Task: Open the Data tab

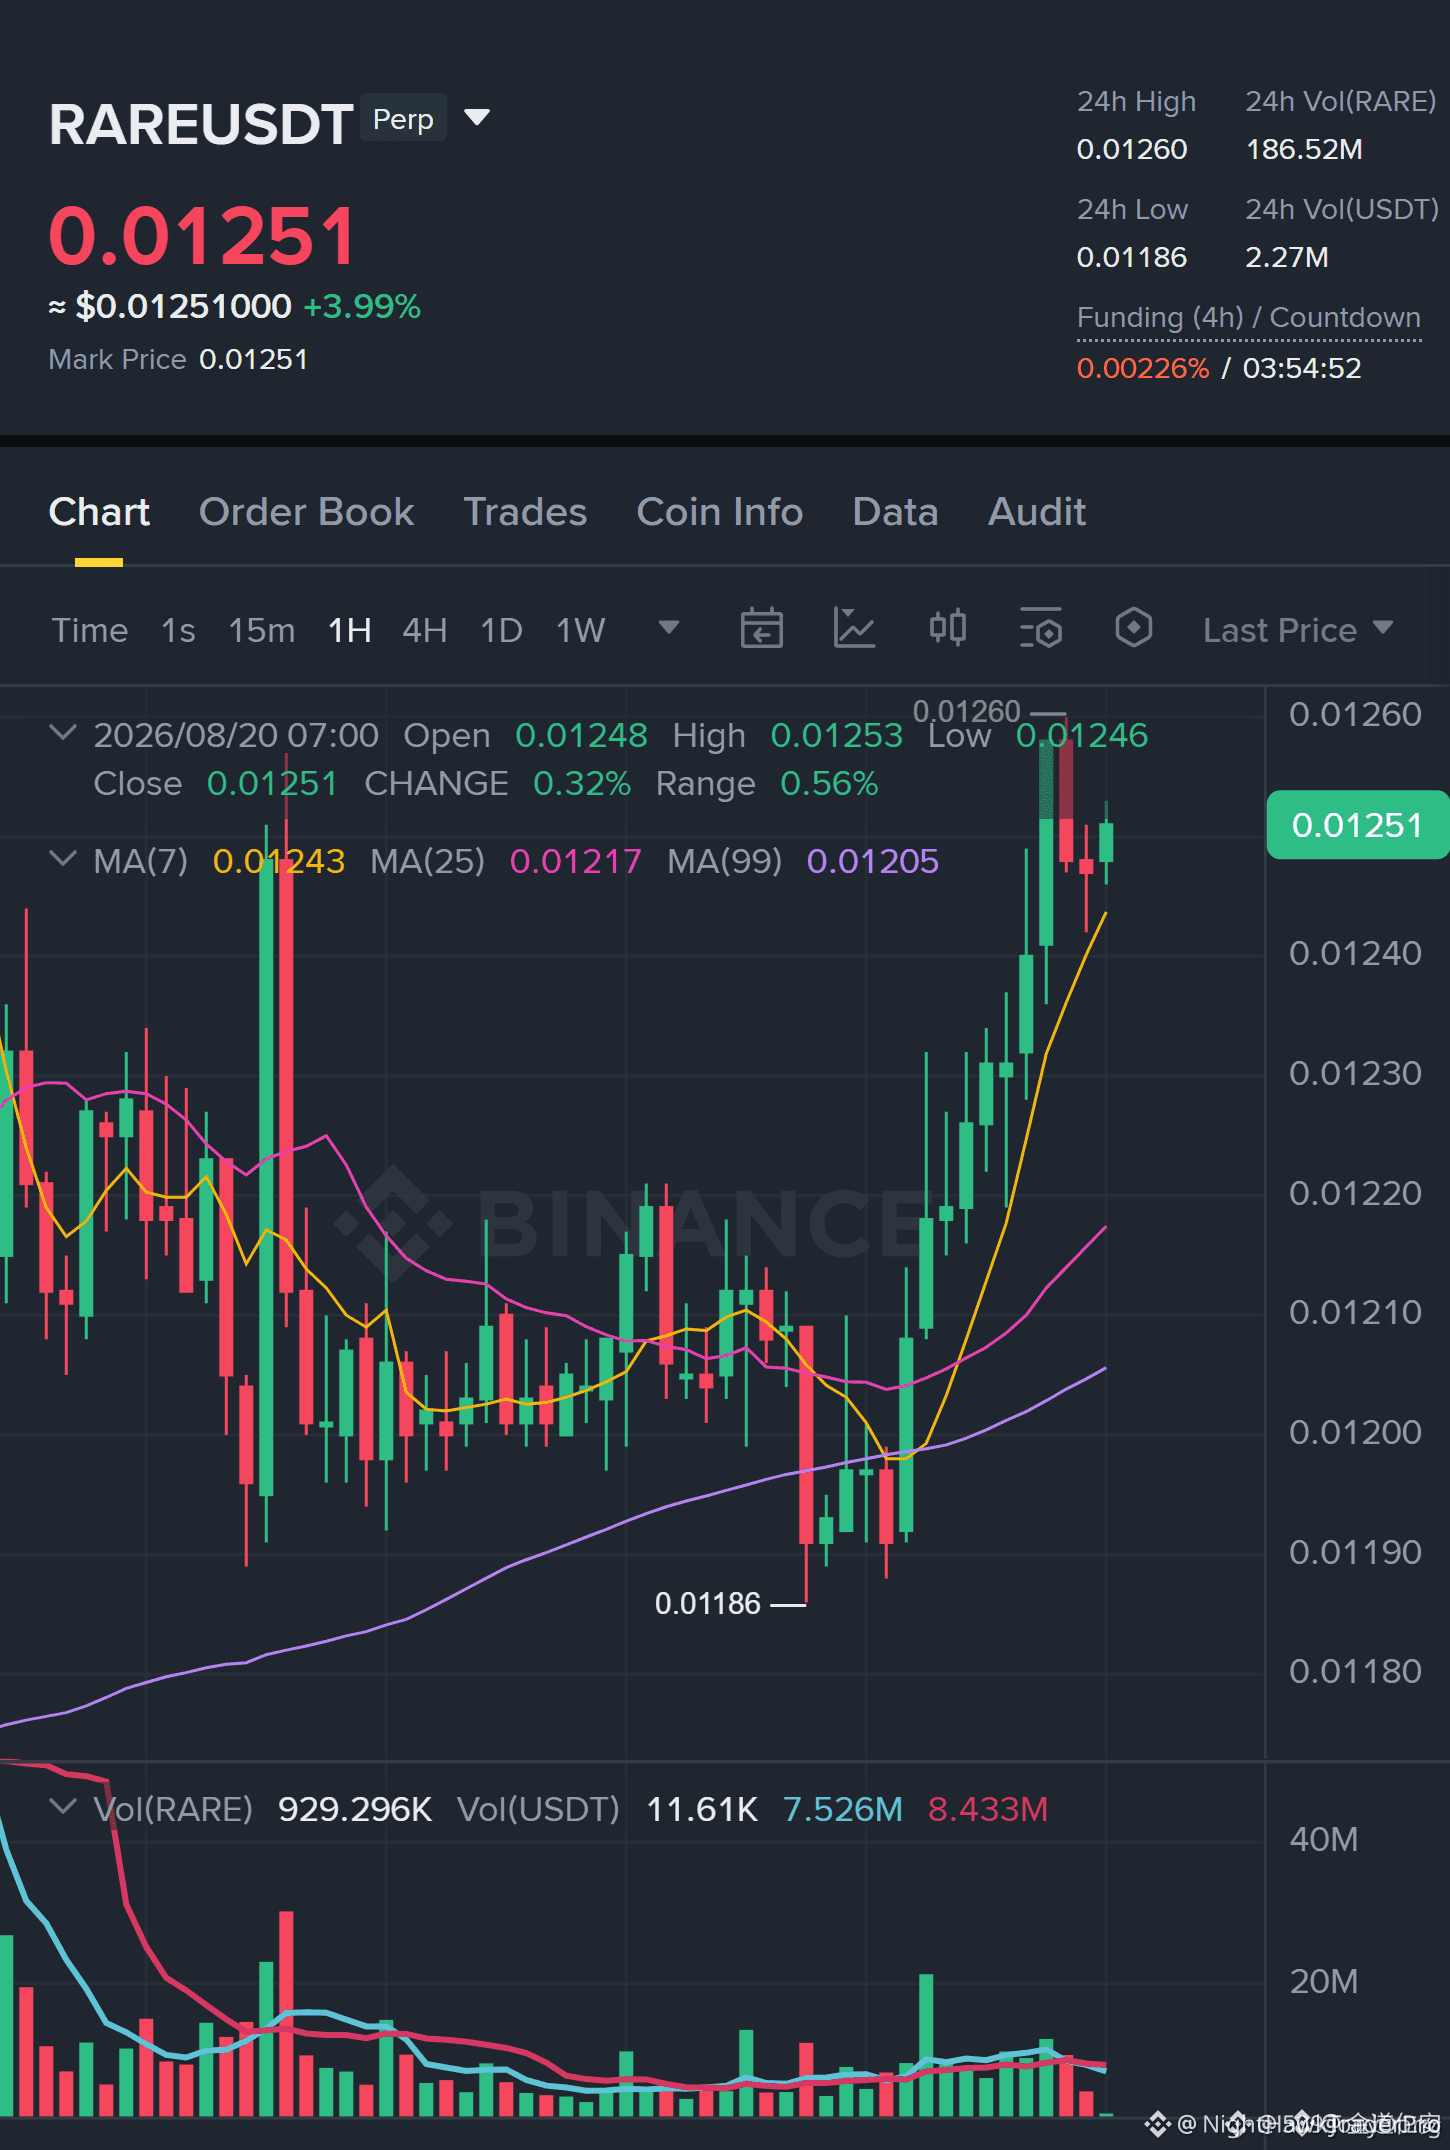Action: 895,512
